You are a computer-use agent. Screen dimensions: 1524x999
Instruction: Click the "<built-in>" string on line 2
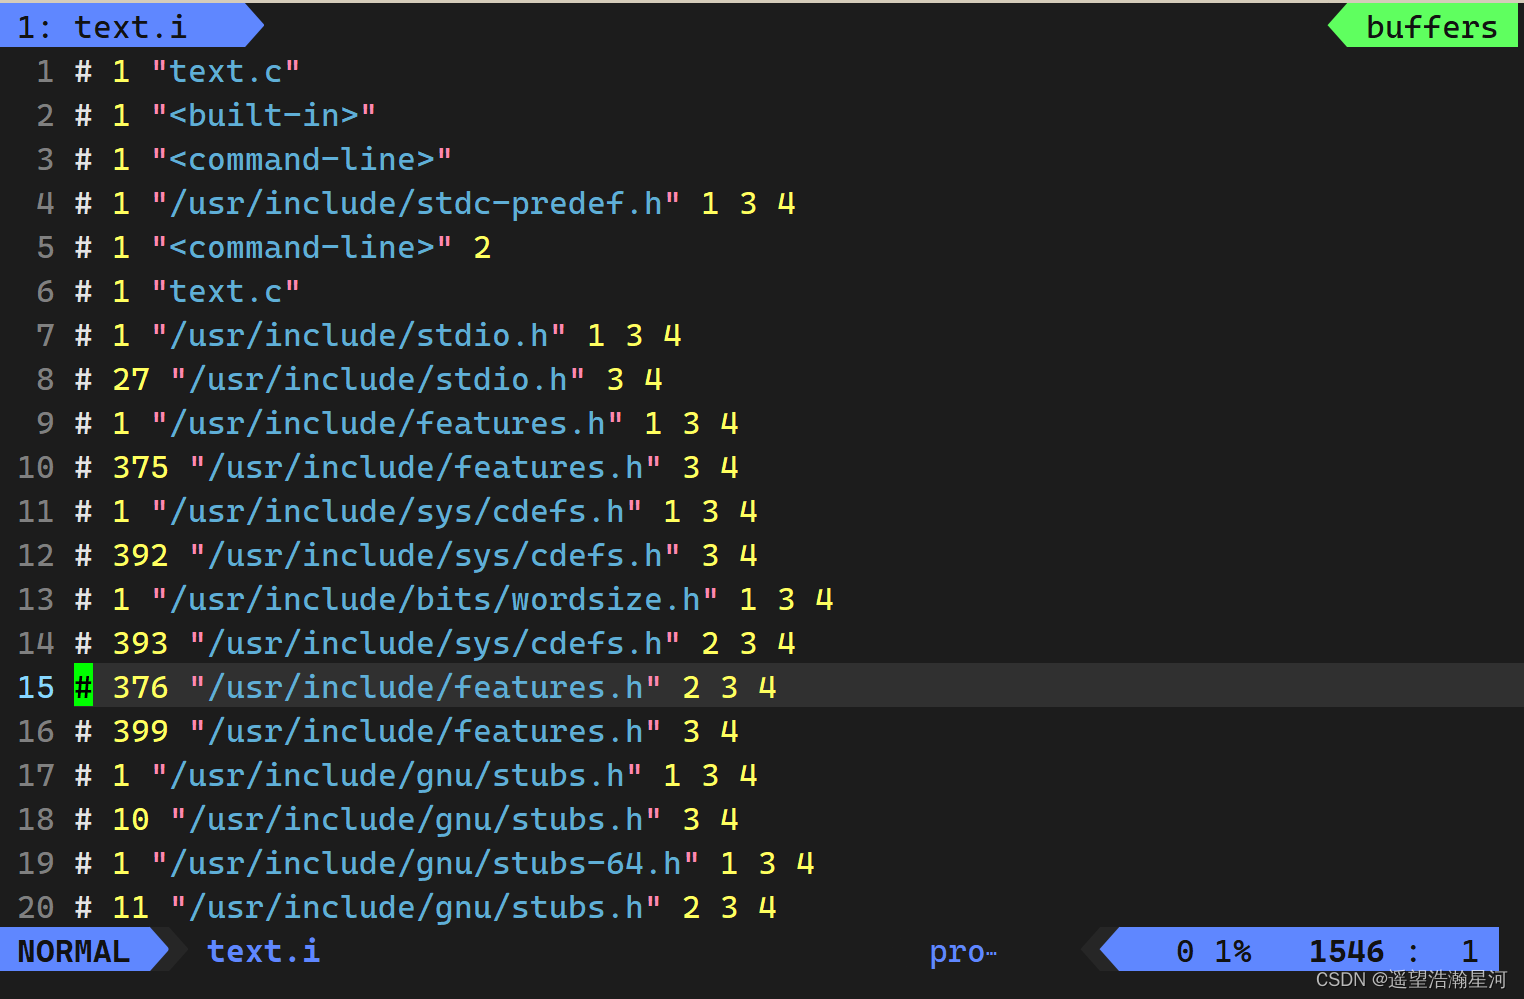[x=264, y=115]
